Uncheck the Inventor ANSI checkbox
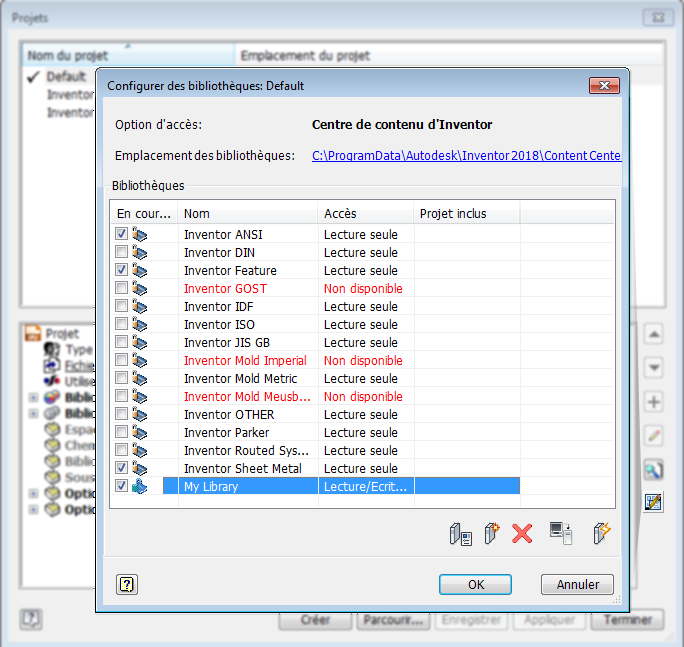The height and width of the screenshot is (647, 684). [121, 233]
